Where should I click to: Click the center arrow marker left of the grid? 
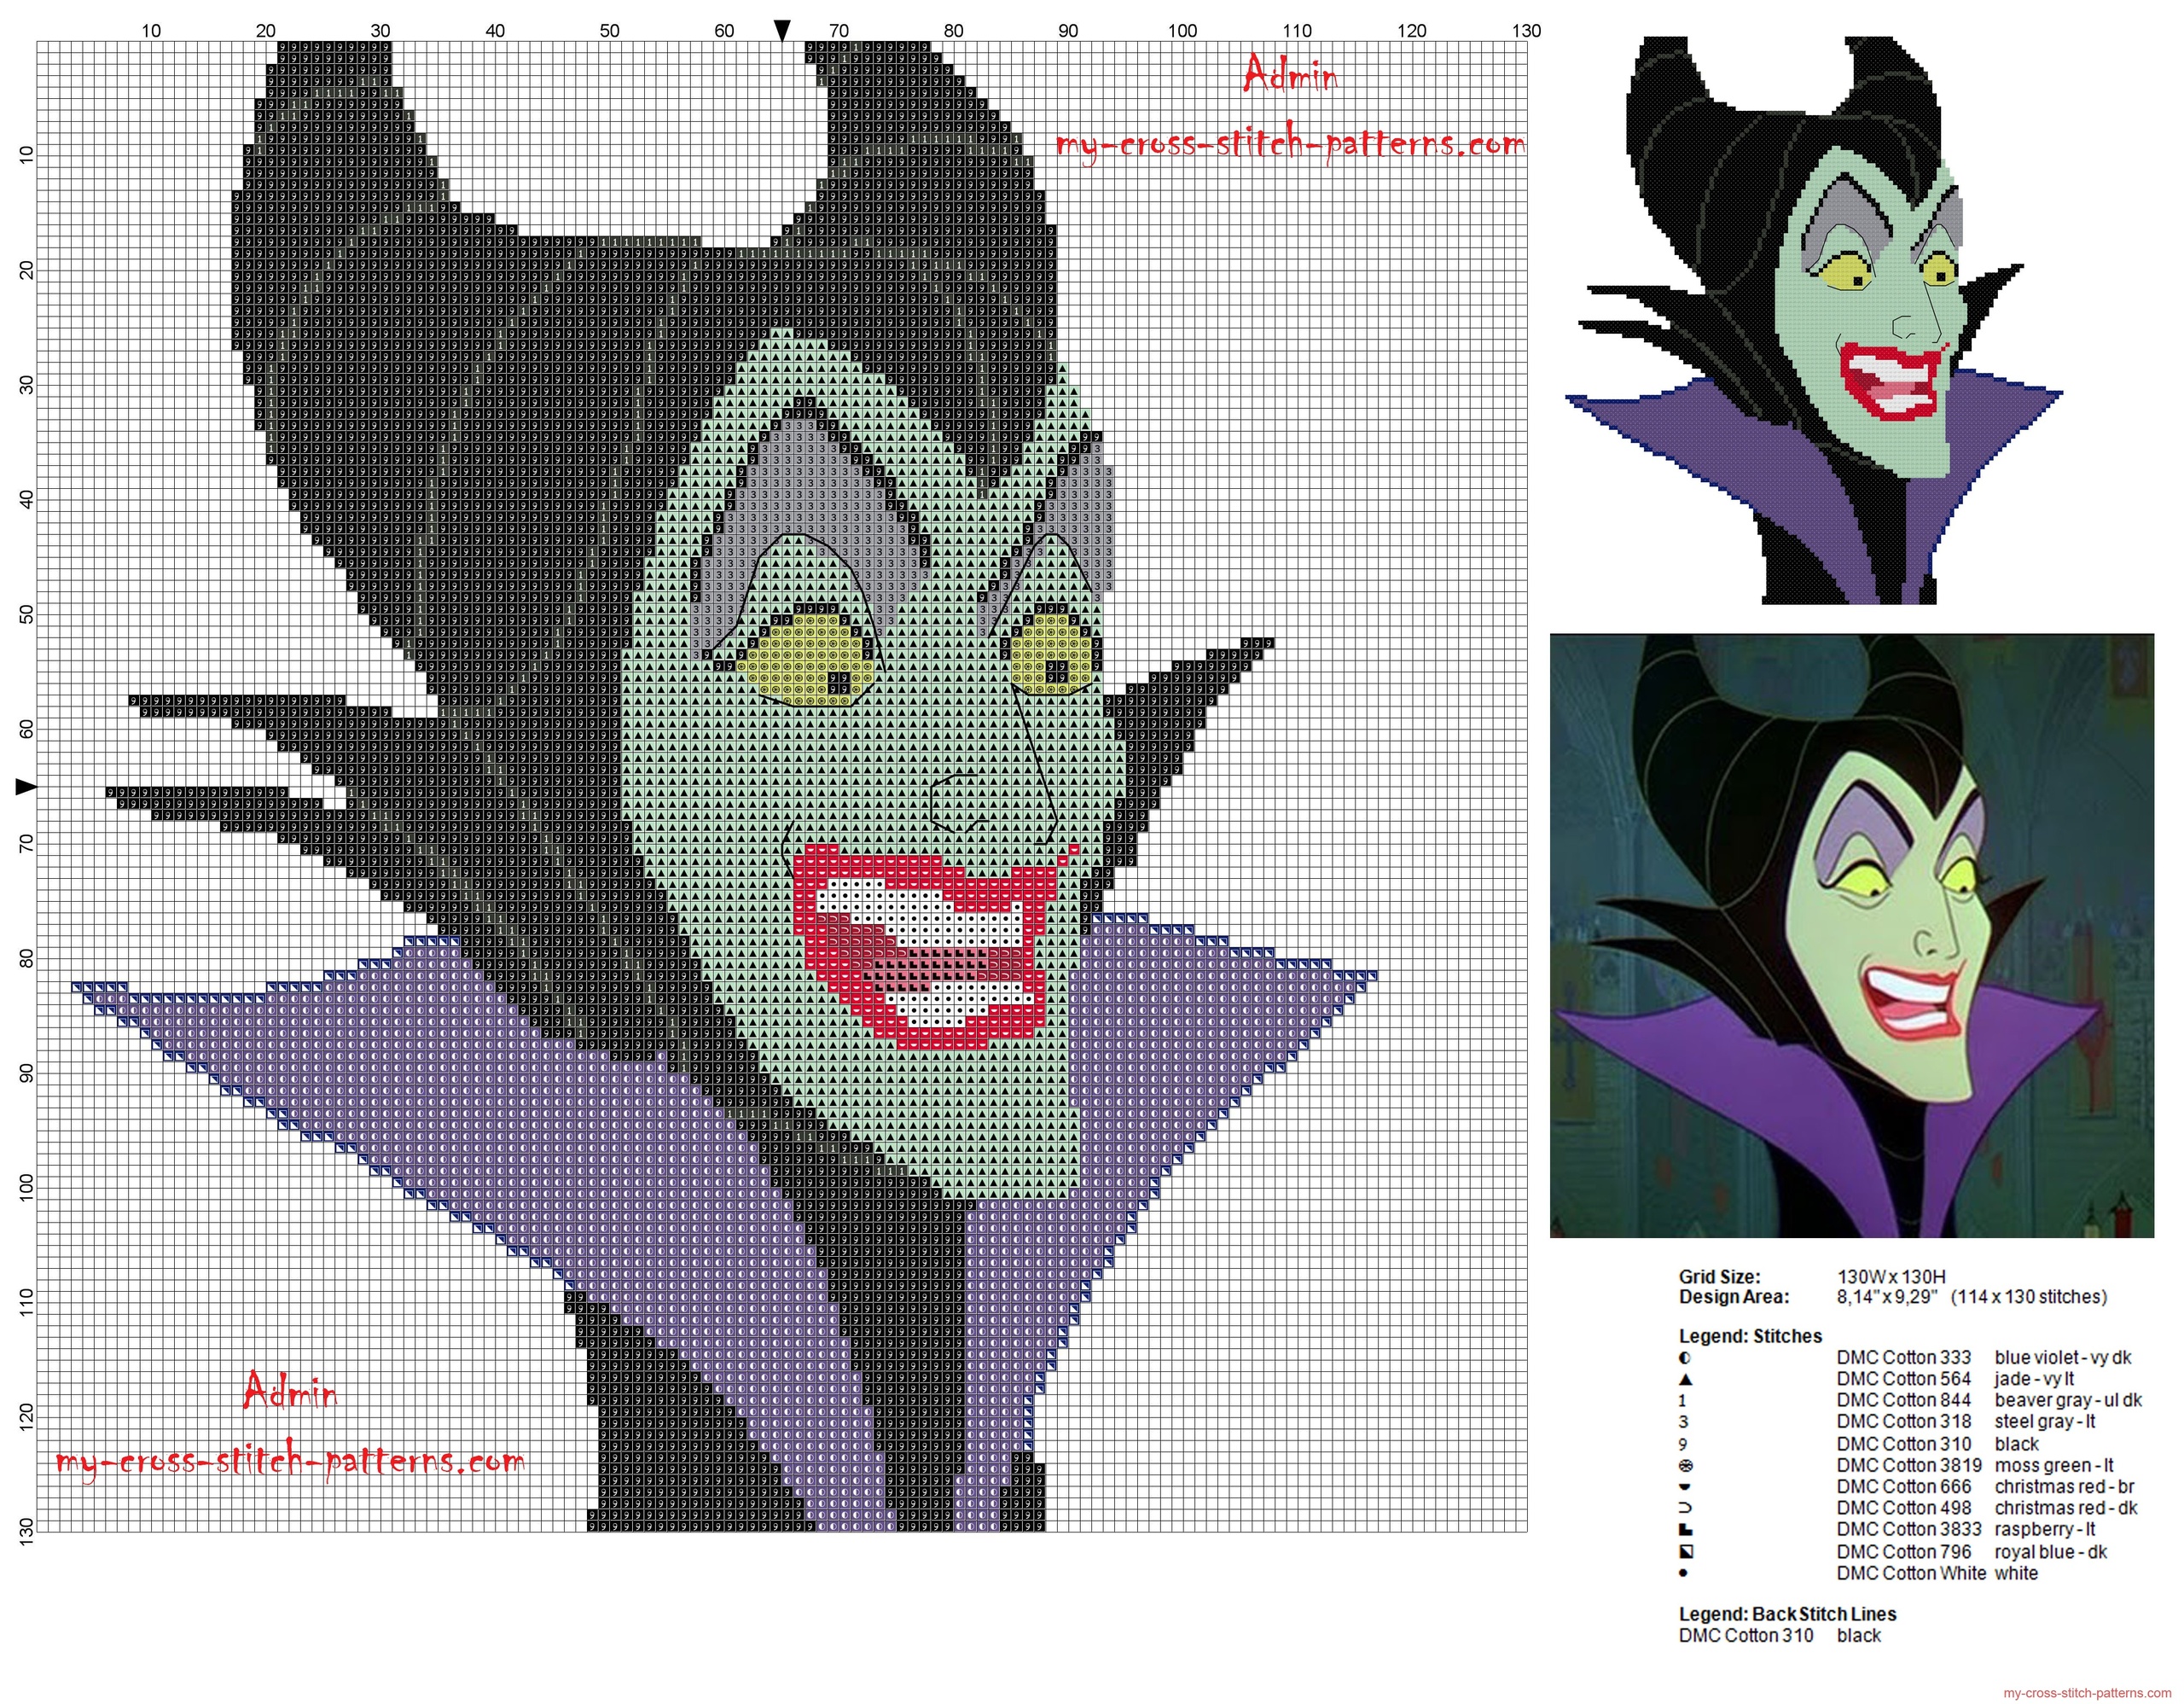(26, 788)
